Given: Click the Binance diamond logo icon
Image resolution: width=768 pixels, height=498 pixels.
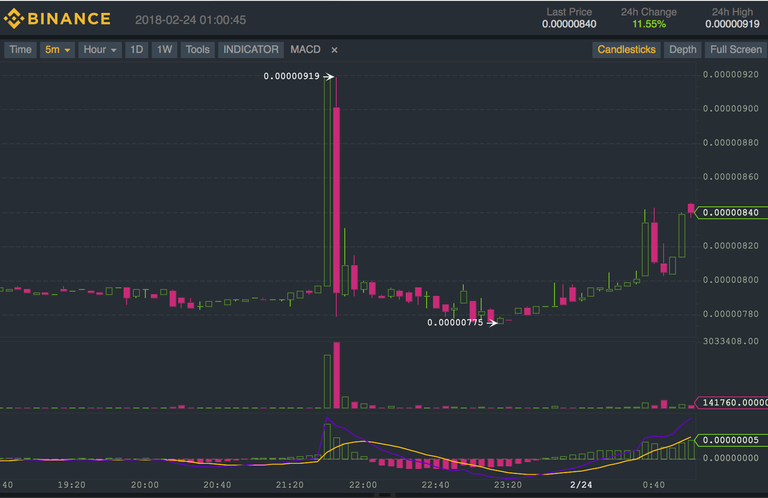Looking at the screenshot, I should [x=14, y=19].
